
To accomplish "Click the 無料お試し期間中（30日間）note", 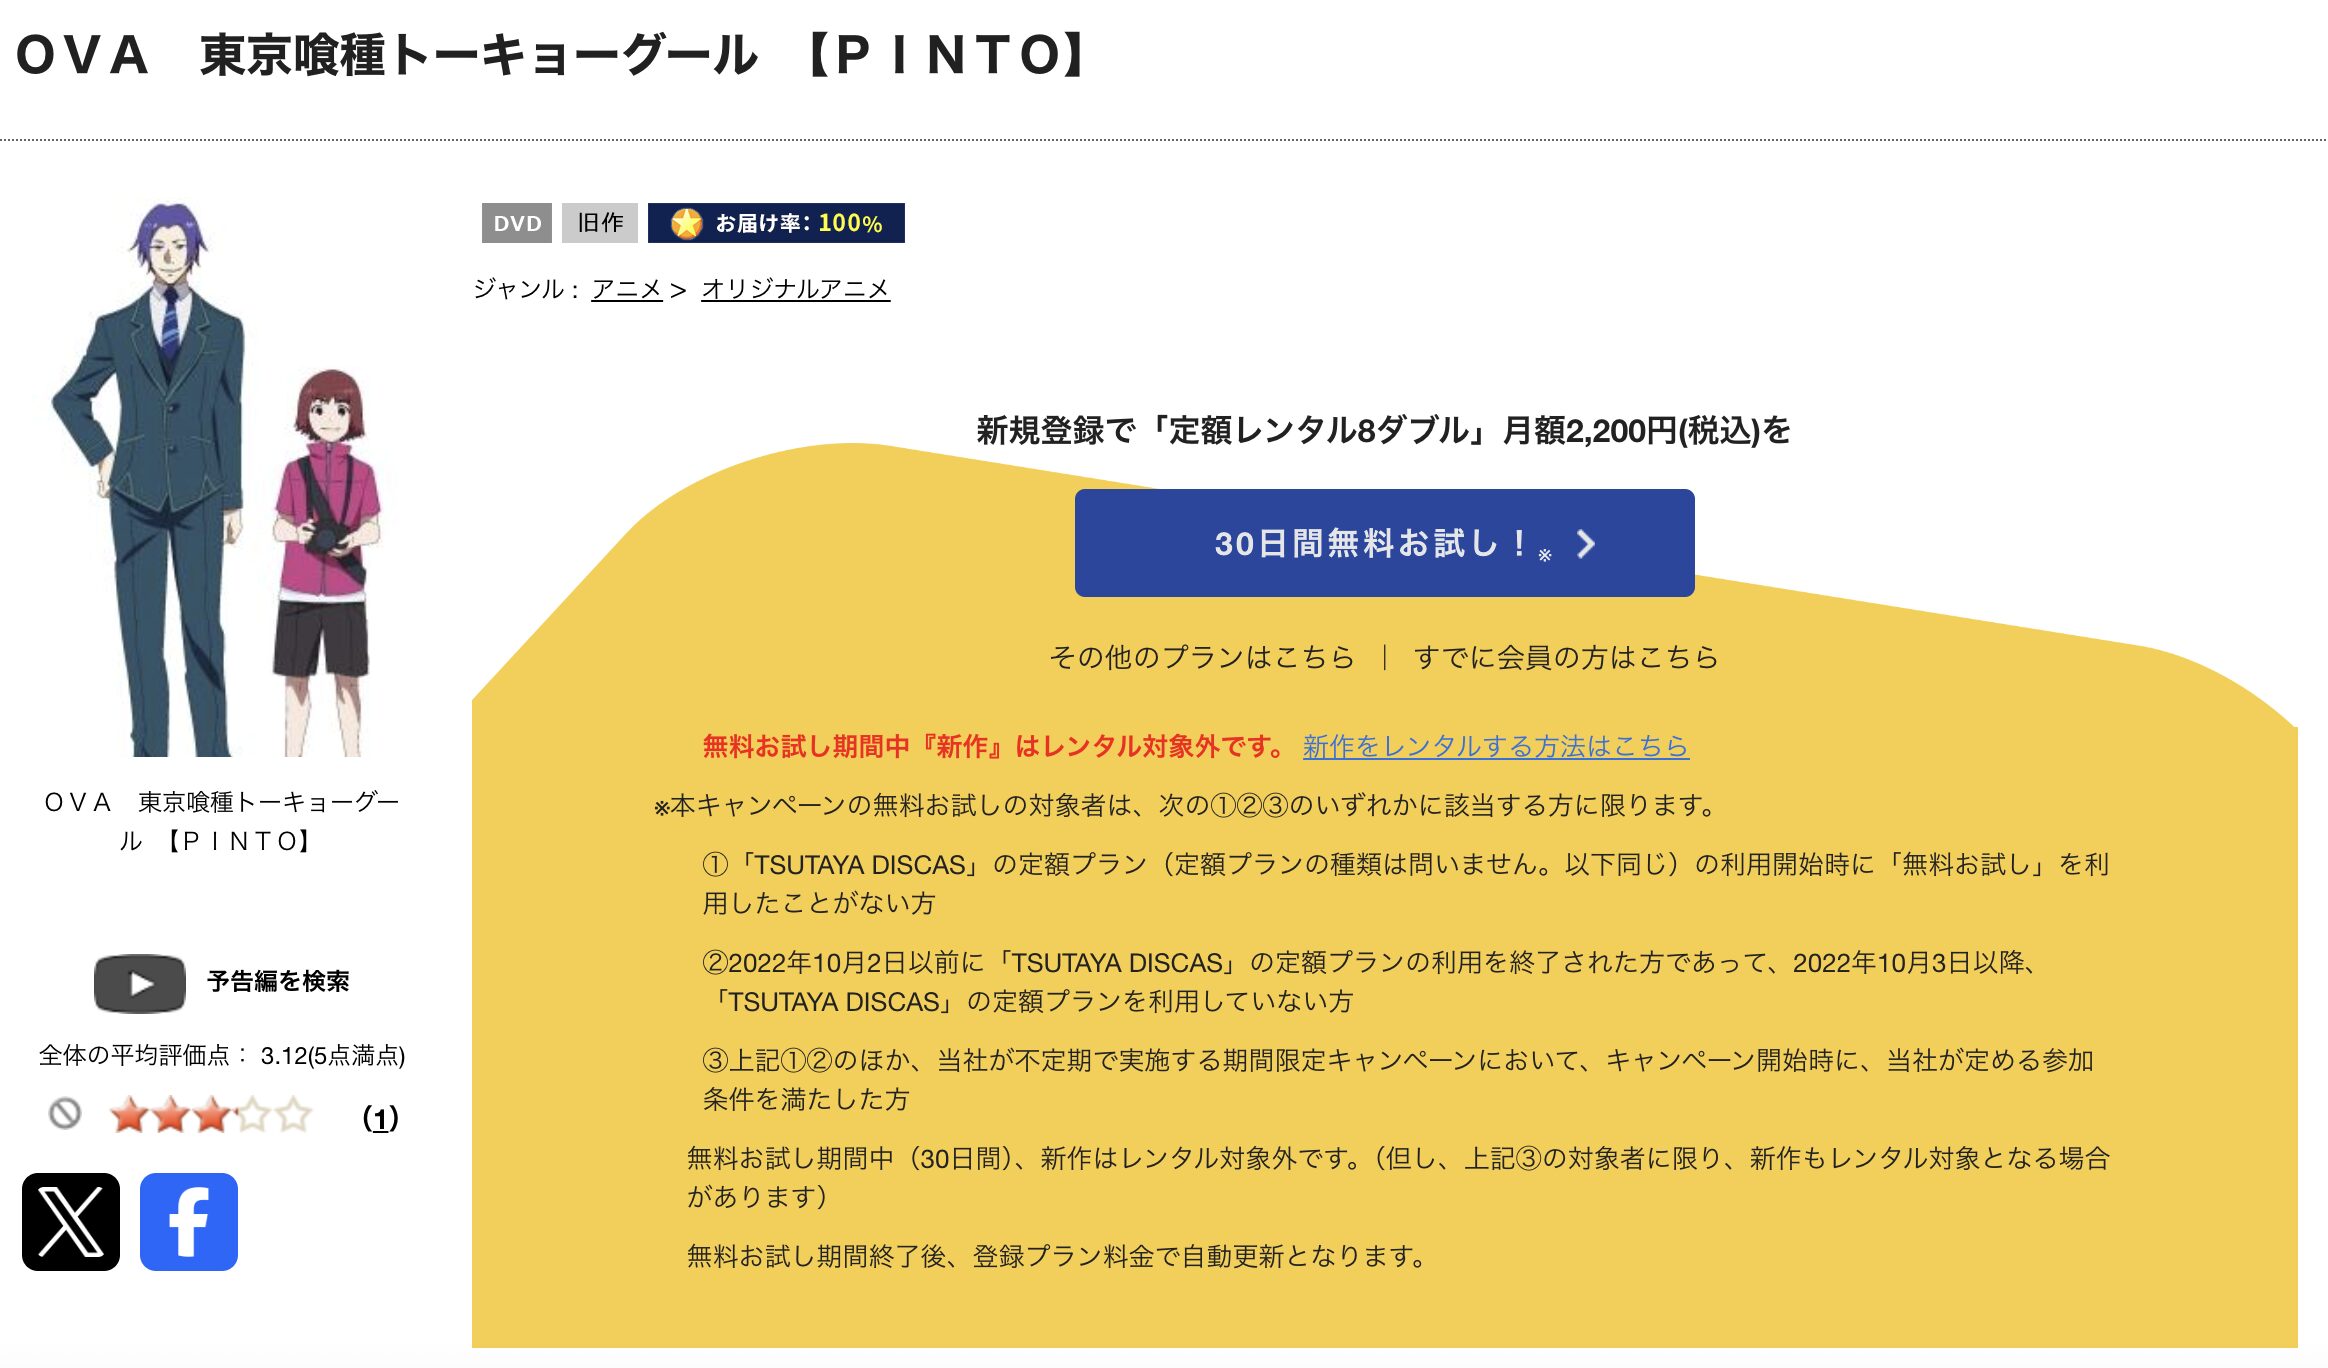I will pos(1398,1177).
